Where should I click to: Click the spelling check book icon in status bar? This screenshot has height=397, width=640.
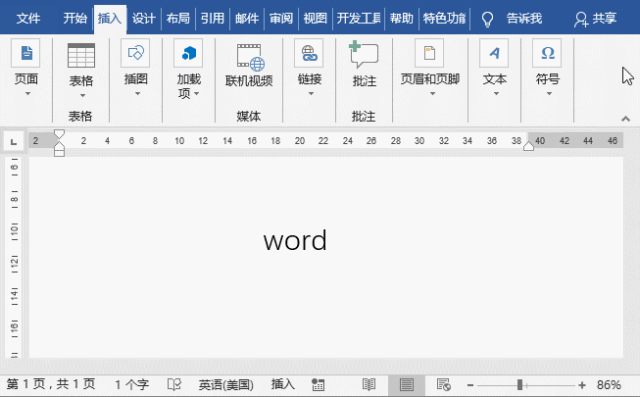[174, 384]
